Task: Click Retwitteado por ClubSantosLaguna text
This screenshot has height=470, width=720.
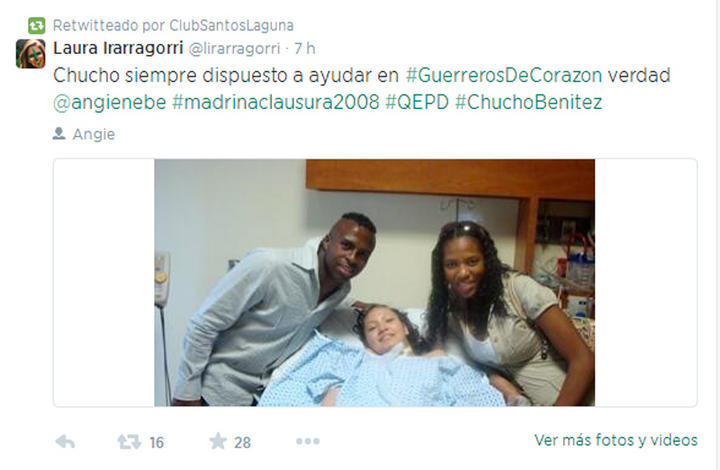Action: (x=173, y=25)
